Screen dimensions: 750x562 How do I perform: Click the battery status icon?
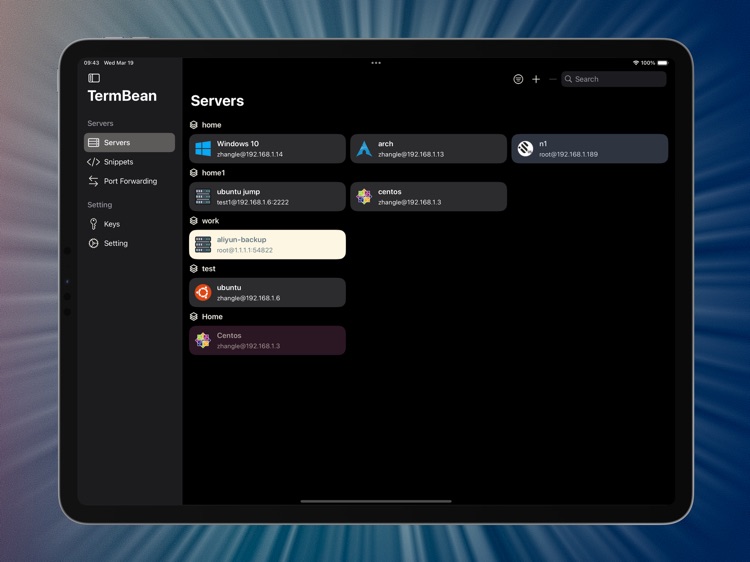coord(662,63)
